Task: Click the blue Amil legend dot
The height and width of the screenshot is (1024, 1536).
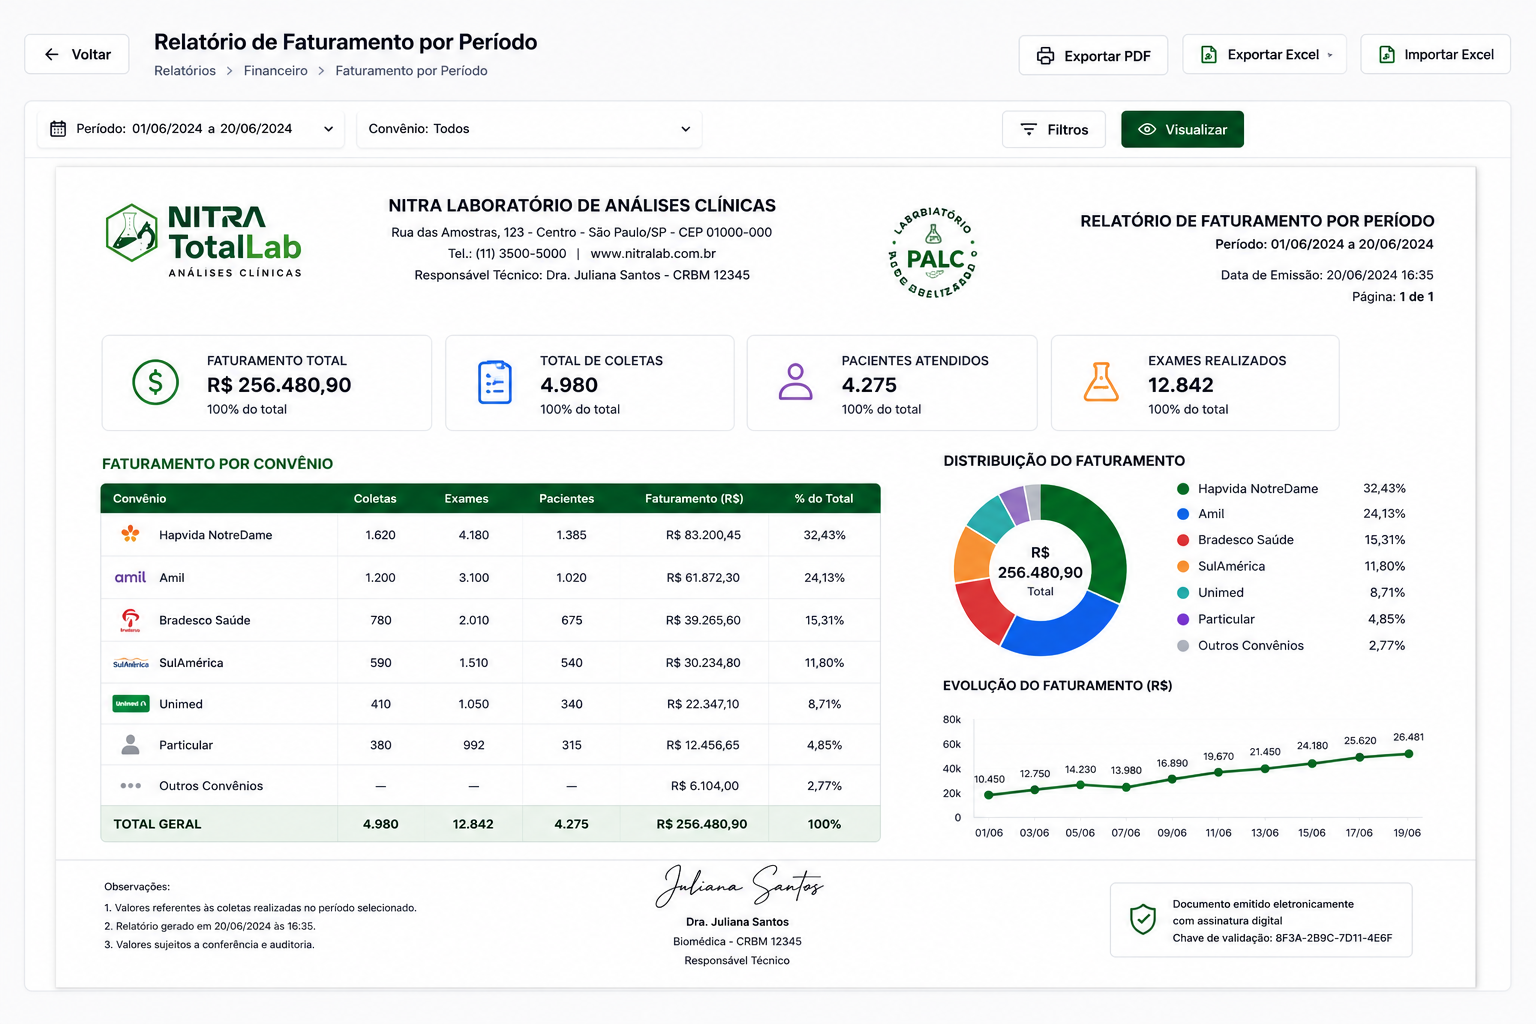Action: [1183, 514]
